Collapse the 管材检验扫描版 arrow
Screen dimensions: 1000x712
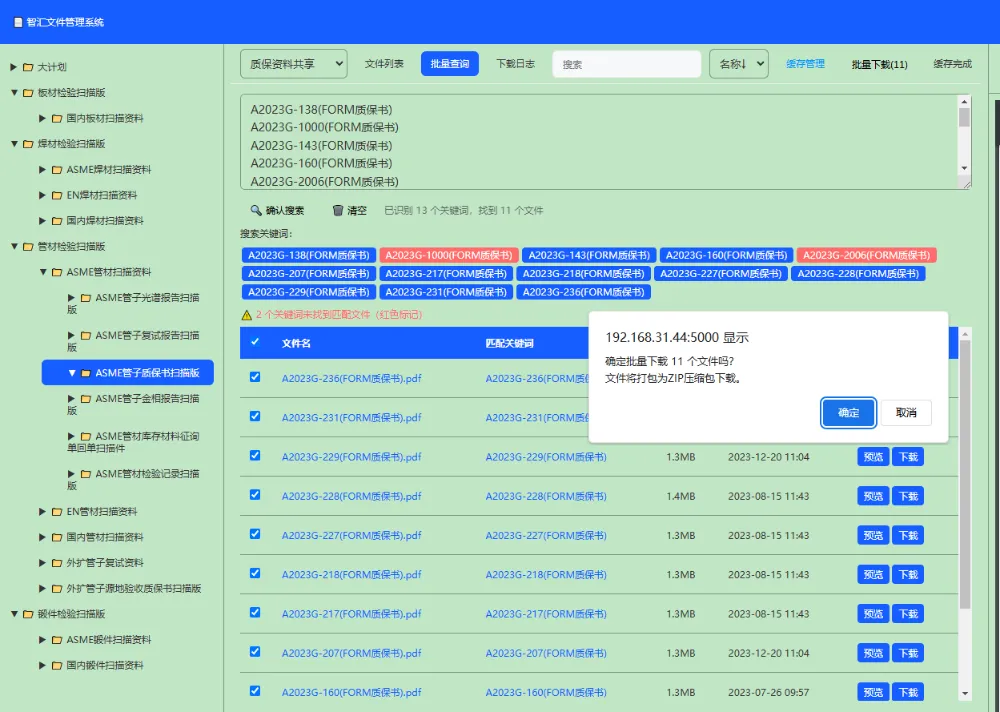point(13,246)
